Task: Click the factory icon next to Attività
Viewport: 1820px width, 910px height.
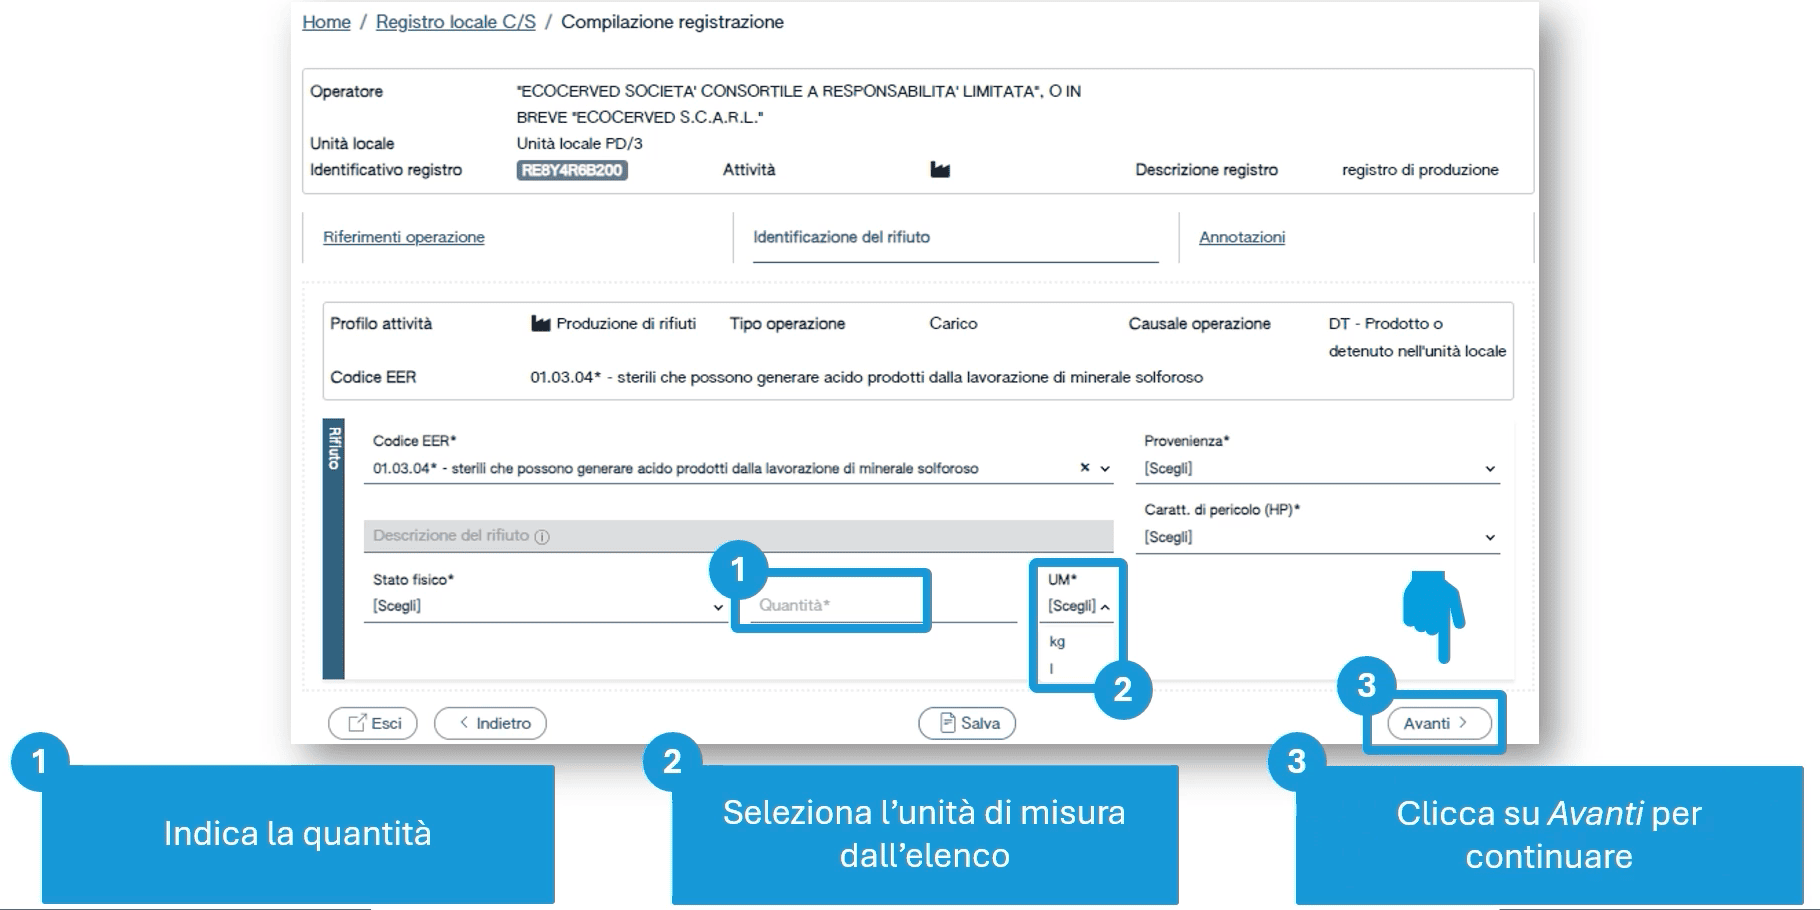Action: click(x=939, y=170)
